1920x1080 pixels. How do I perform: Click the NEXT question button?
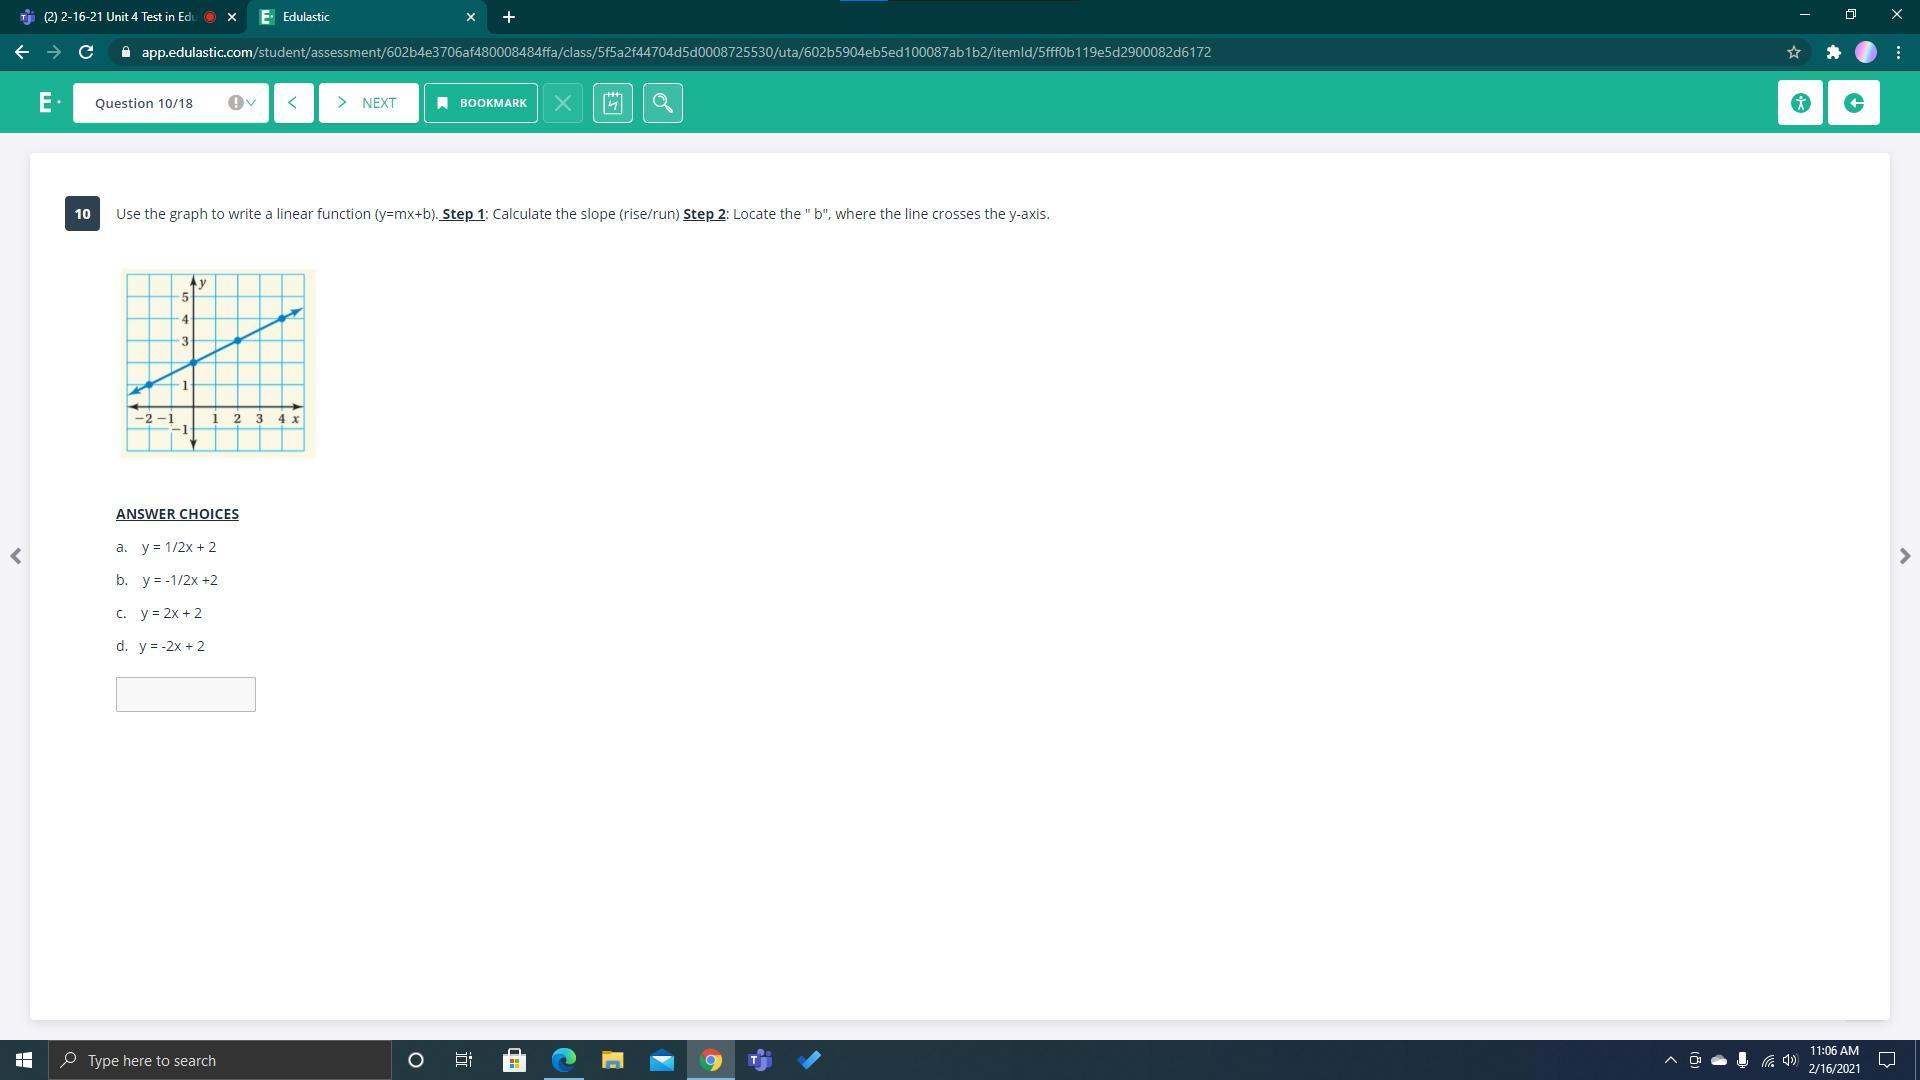(368, 103)
